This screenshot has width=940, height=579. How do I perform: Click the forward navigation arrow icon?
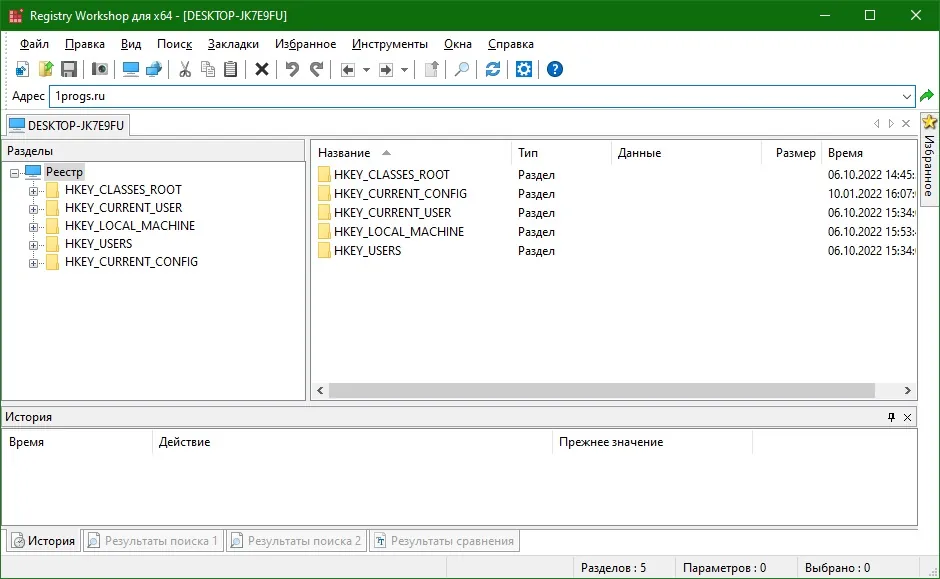click(386, 70)
